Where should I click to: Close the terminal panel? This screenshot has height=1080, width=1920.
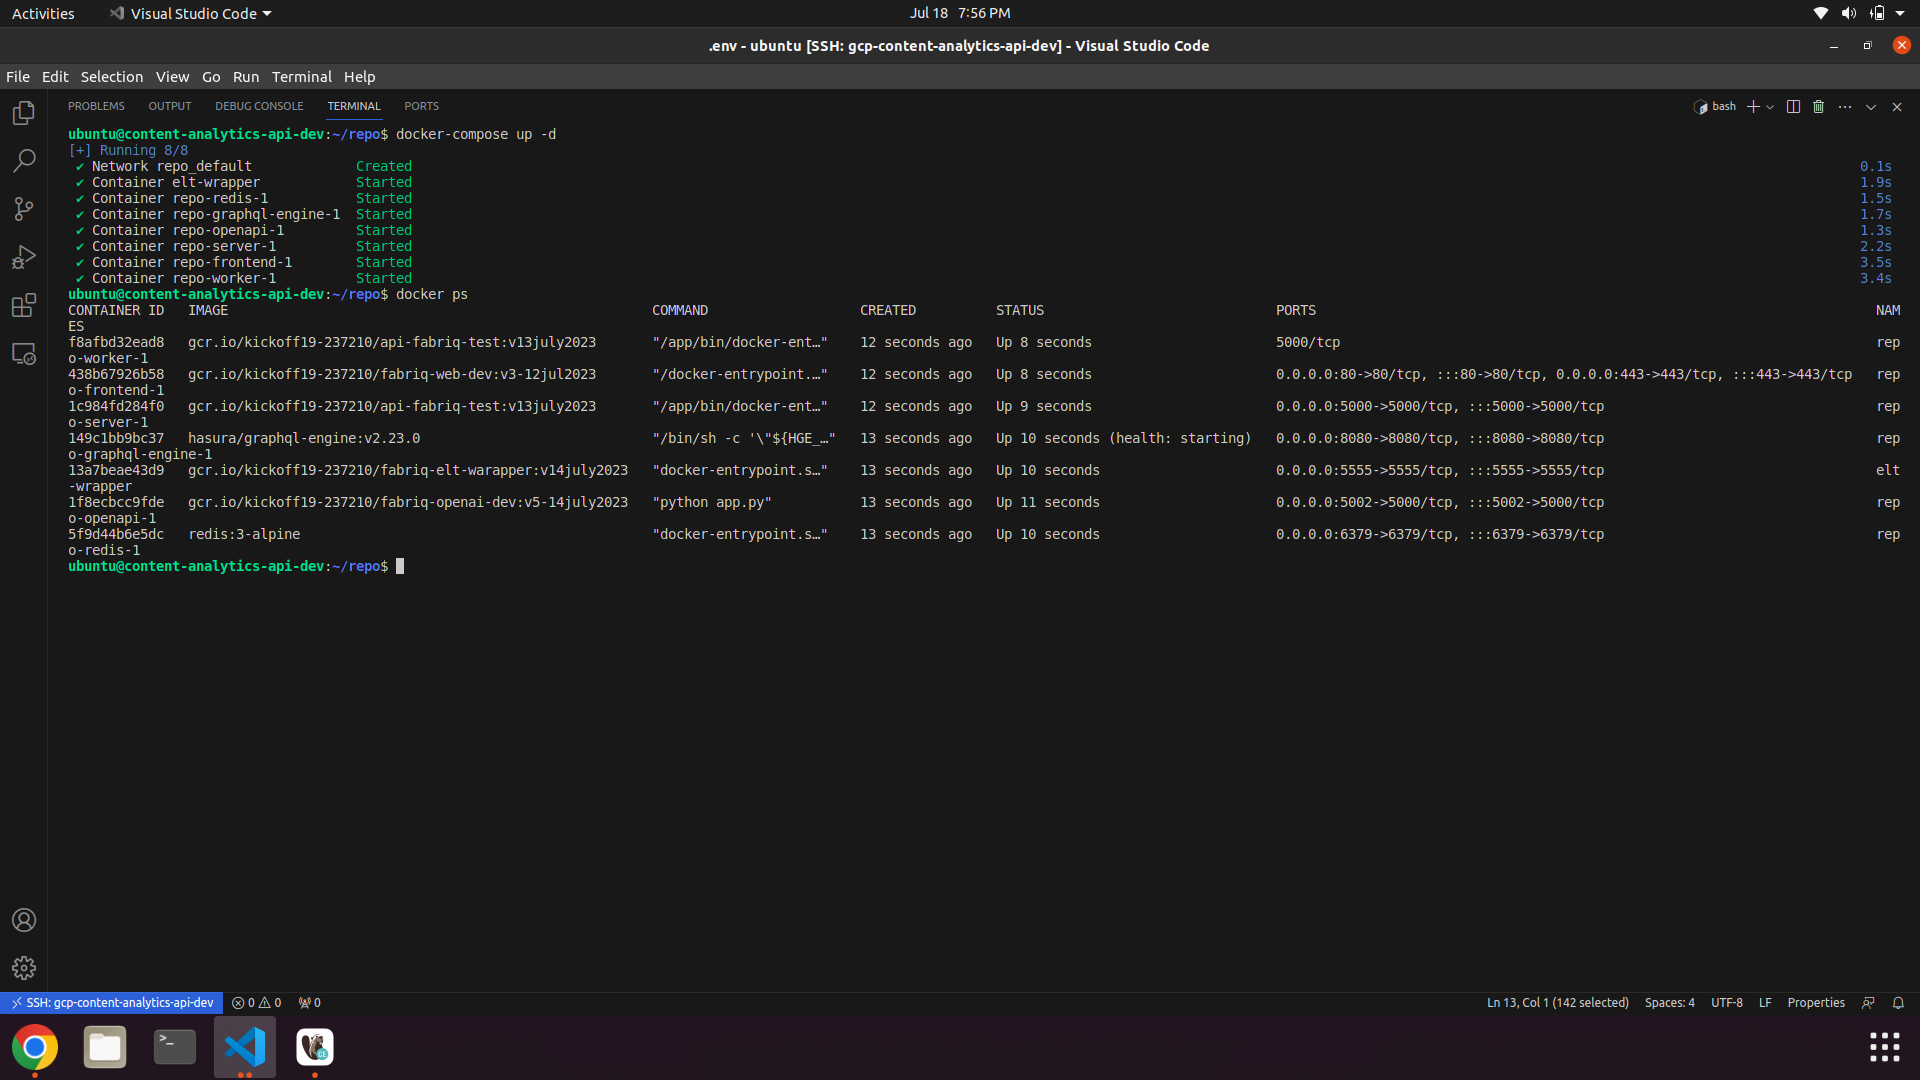[1897, 107]
